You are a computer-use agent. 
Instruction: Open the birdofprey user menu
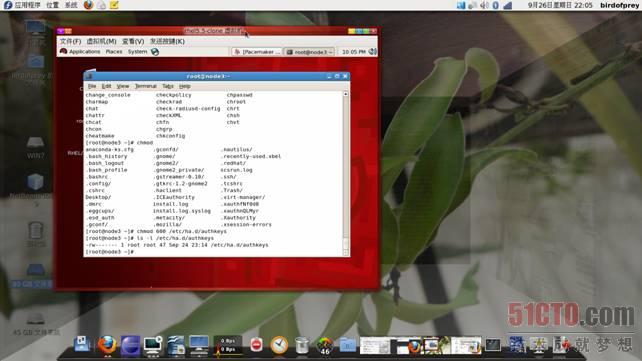619,5
